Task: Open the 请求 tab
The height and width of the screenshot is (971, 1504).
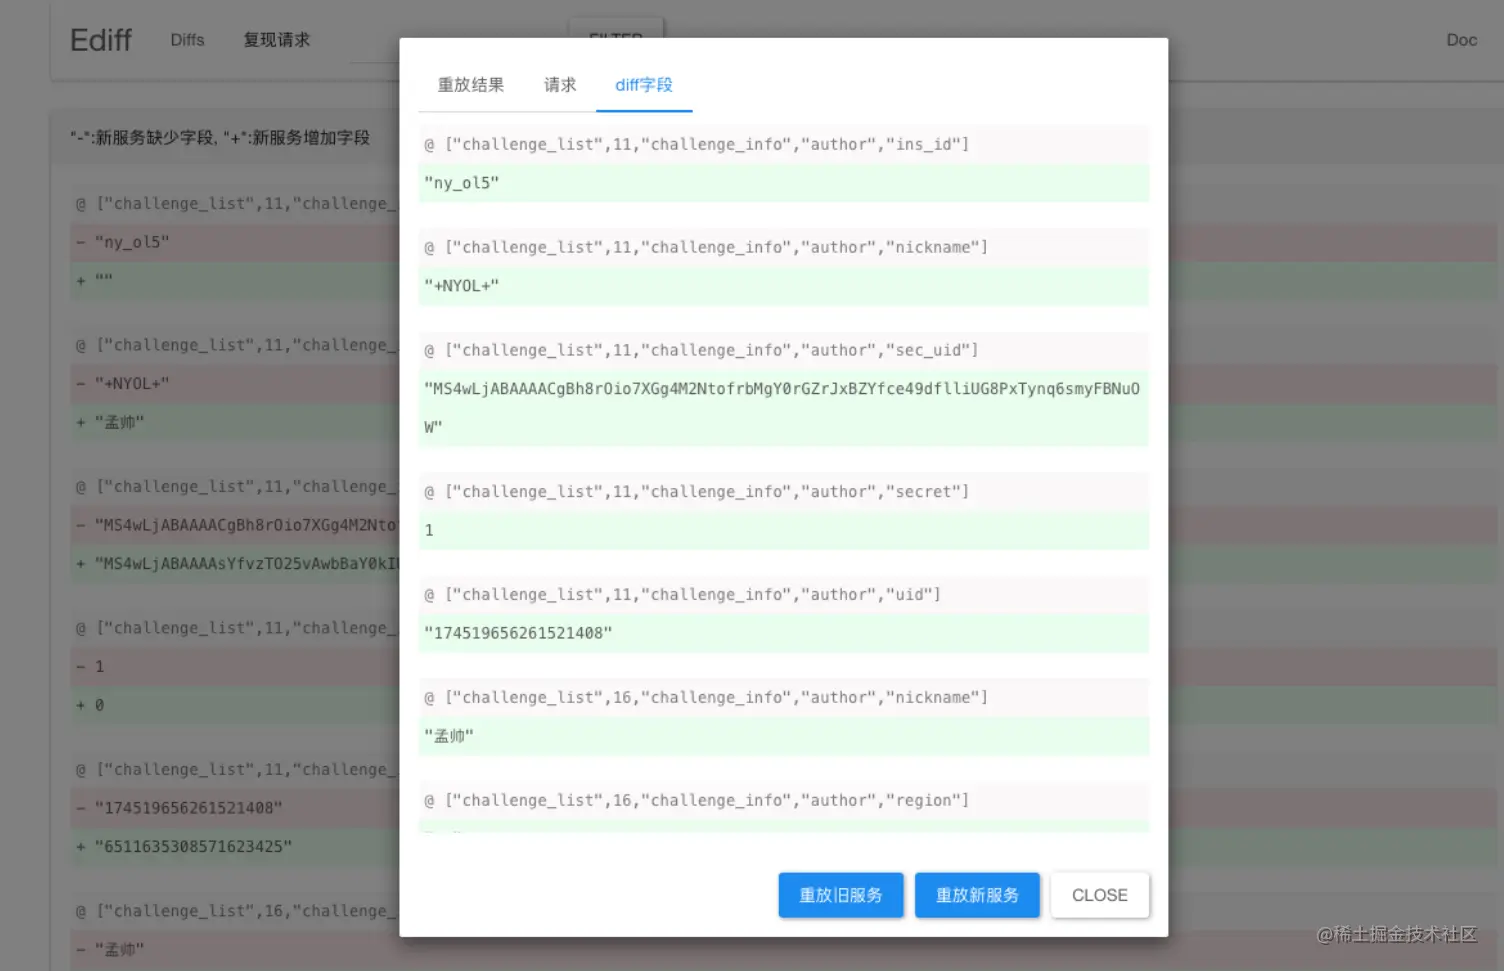Action: [x=560, y=85]
